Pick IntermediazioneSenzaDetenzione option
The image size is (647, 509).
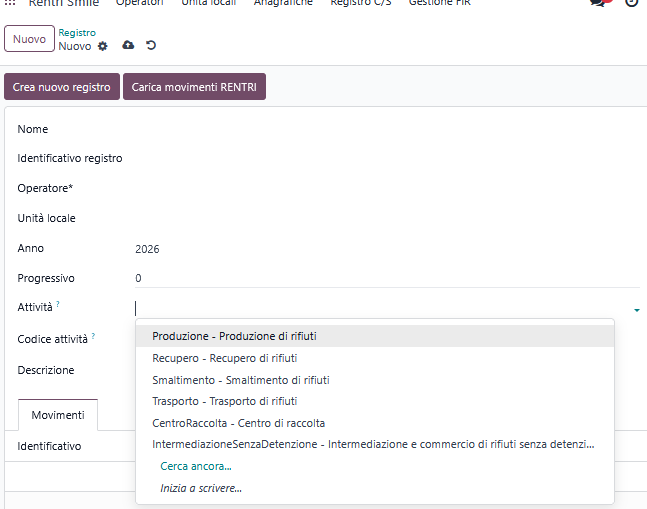[375, 444]
